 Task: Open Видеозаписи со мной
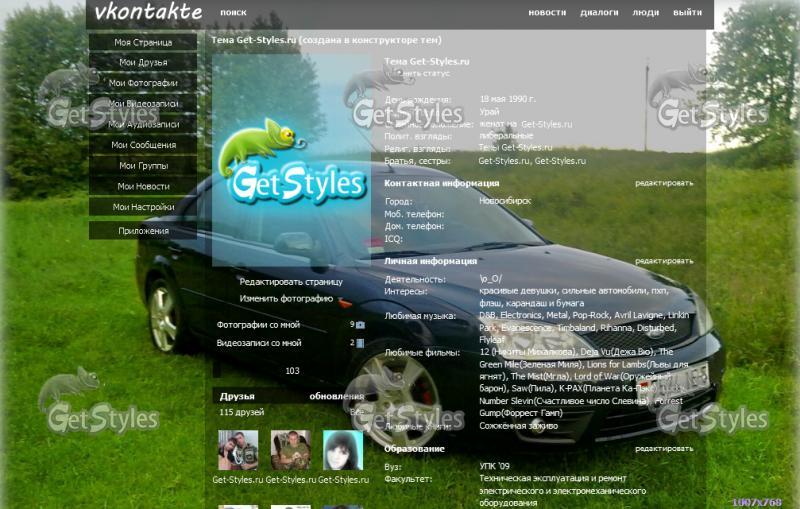[259, 343]
